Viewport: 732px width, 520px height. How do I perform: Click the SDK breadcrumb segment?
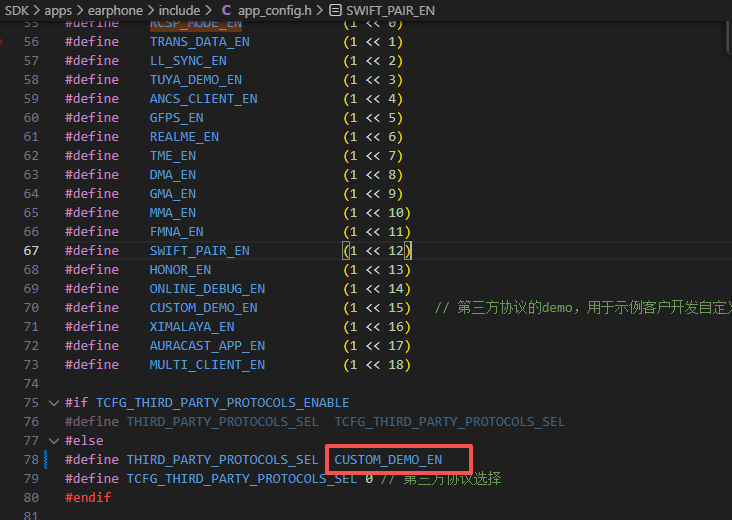tap(16, 10)
